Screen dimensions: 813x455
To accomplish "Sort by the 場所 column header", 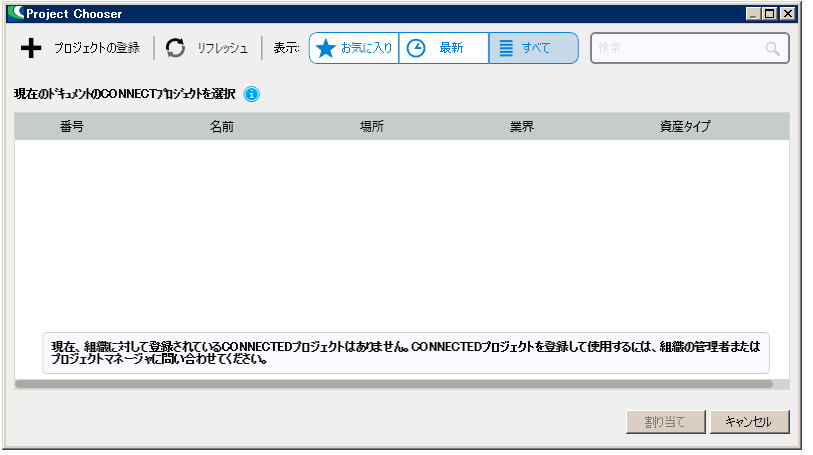I will 372,126.
